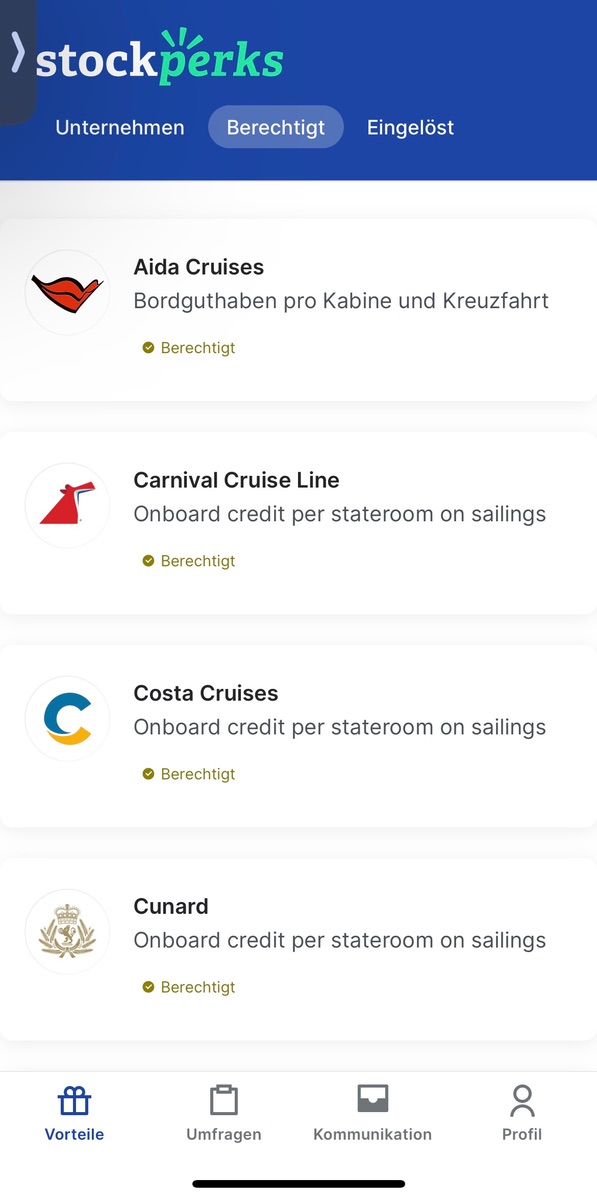Viewport: 597px width, 1200px height.
Task: Open the Cunard card title
Action: (x=171, y=907)
